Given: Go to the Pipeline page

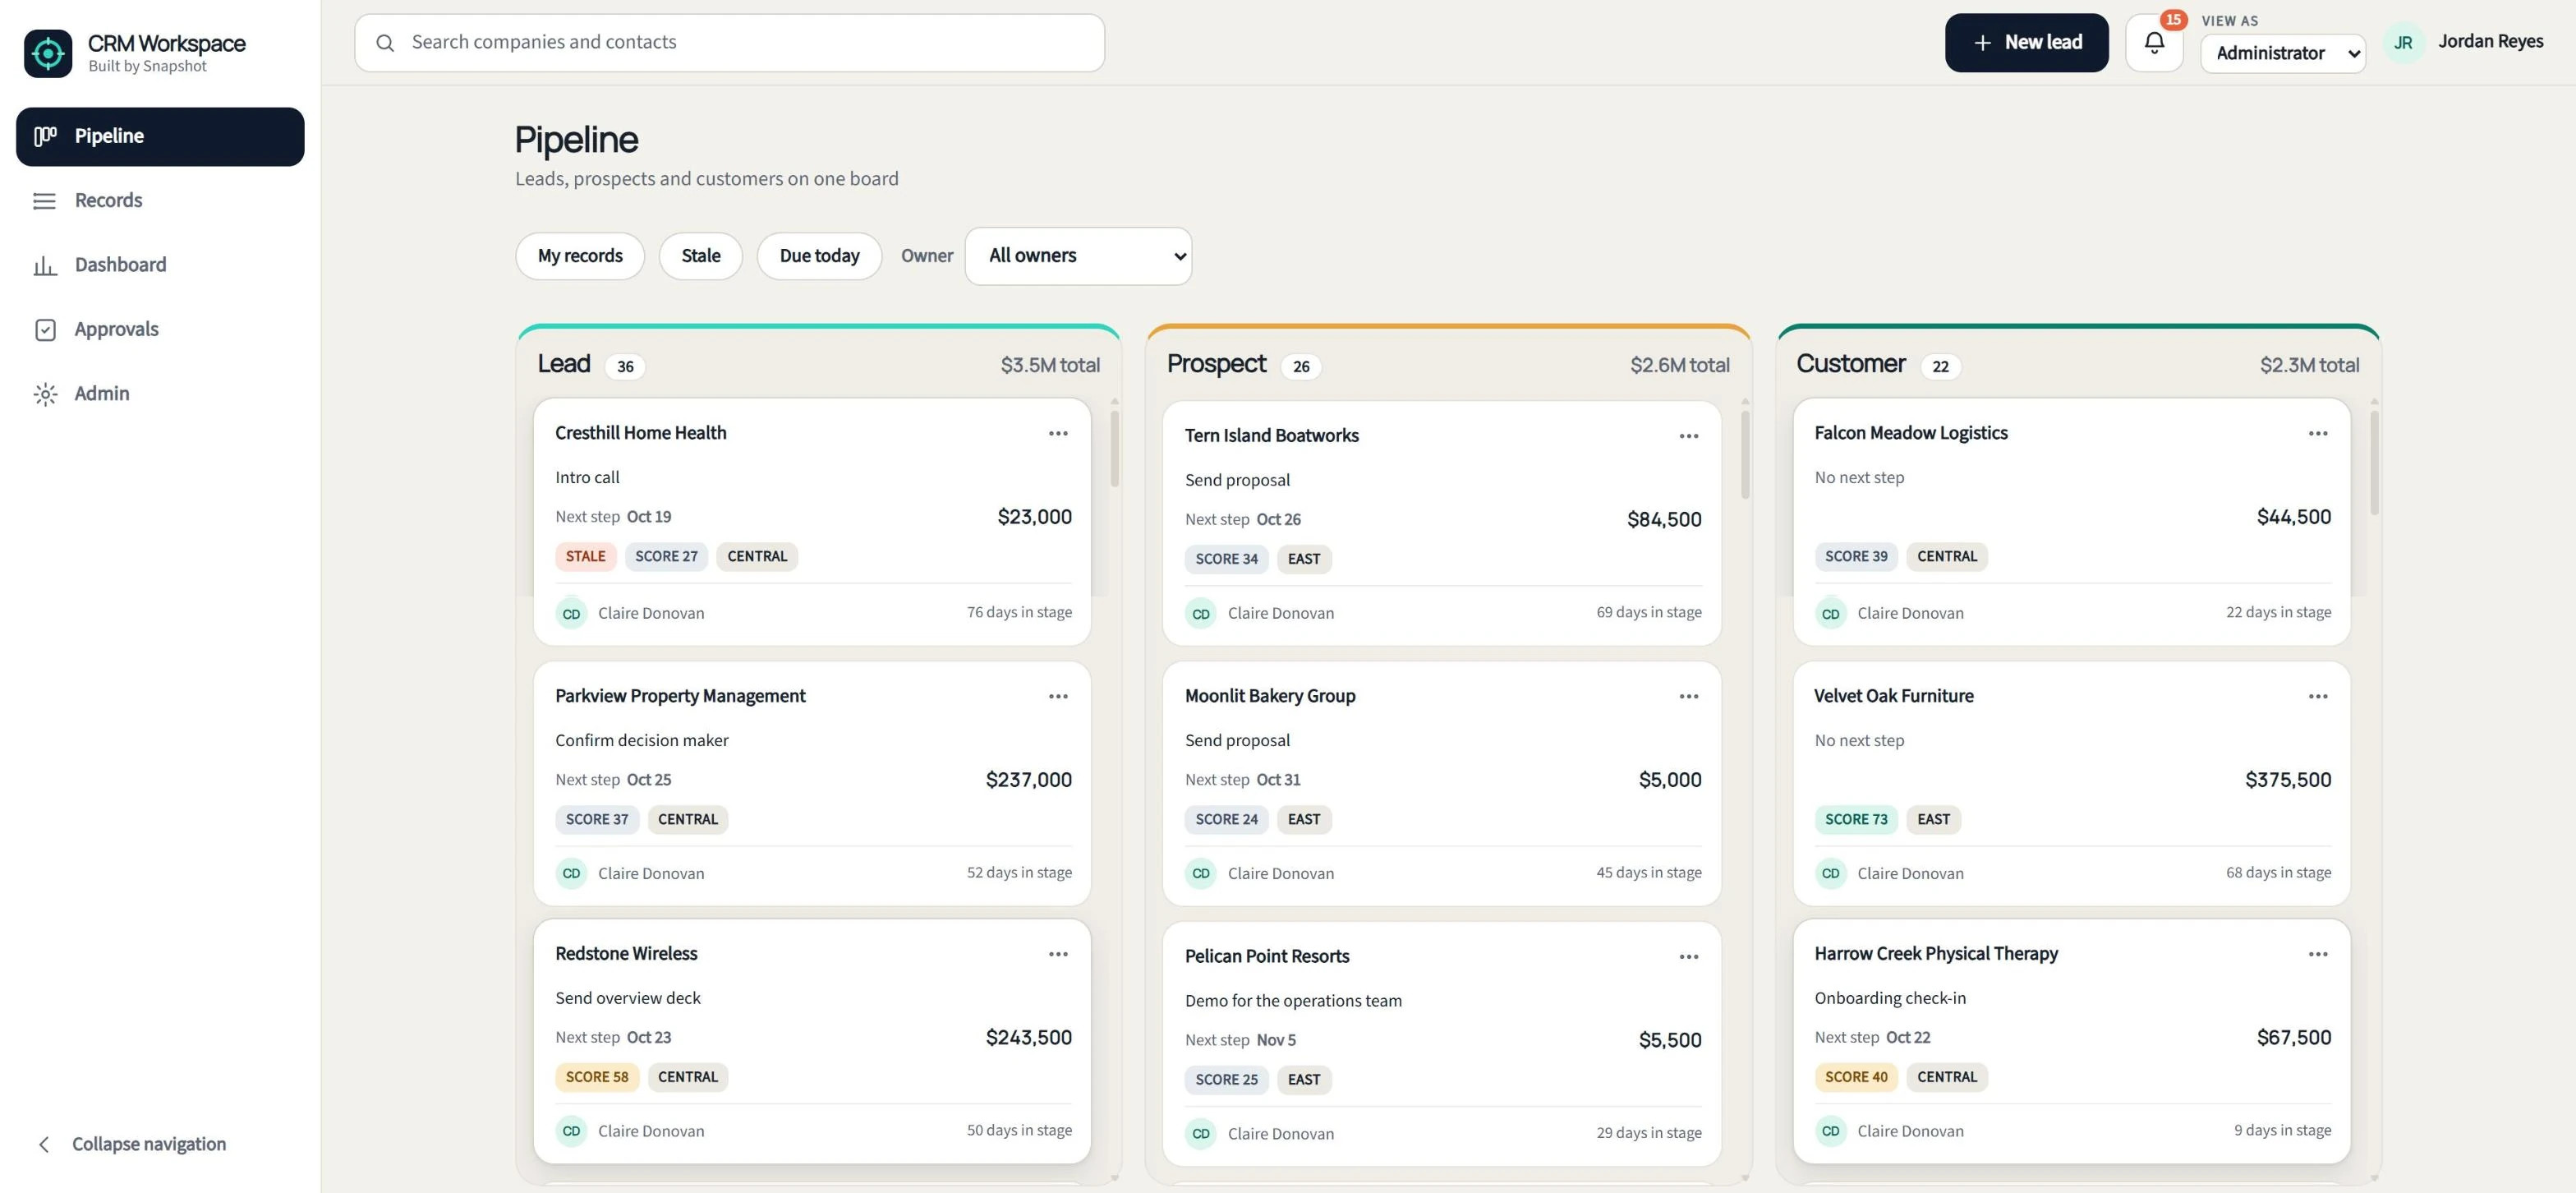Looking at the screenshot, I should [x=160, y=136].
